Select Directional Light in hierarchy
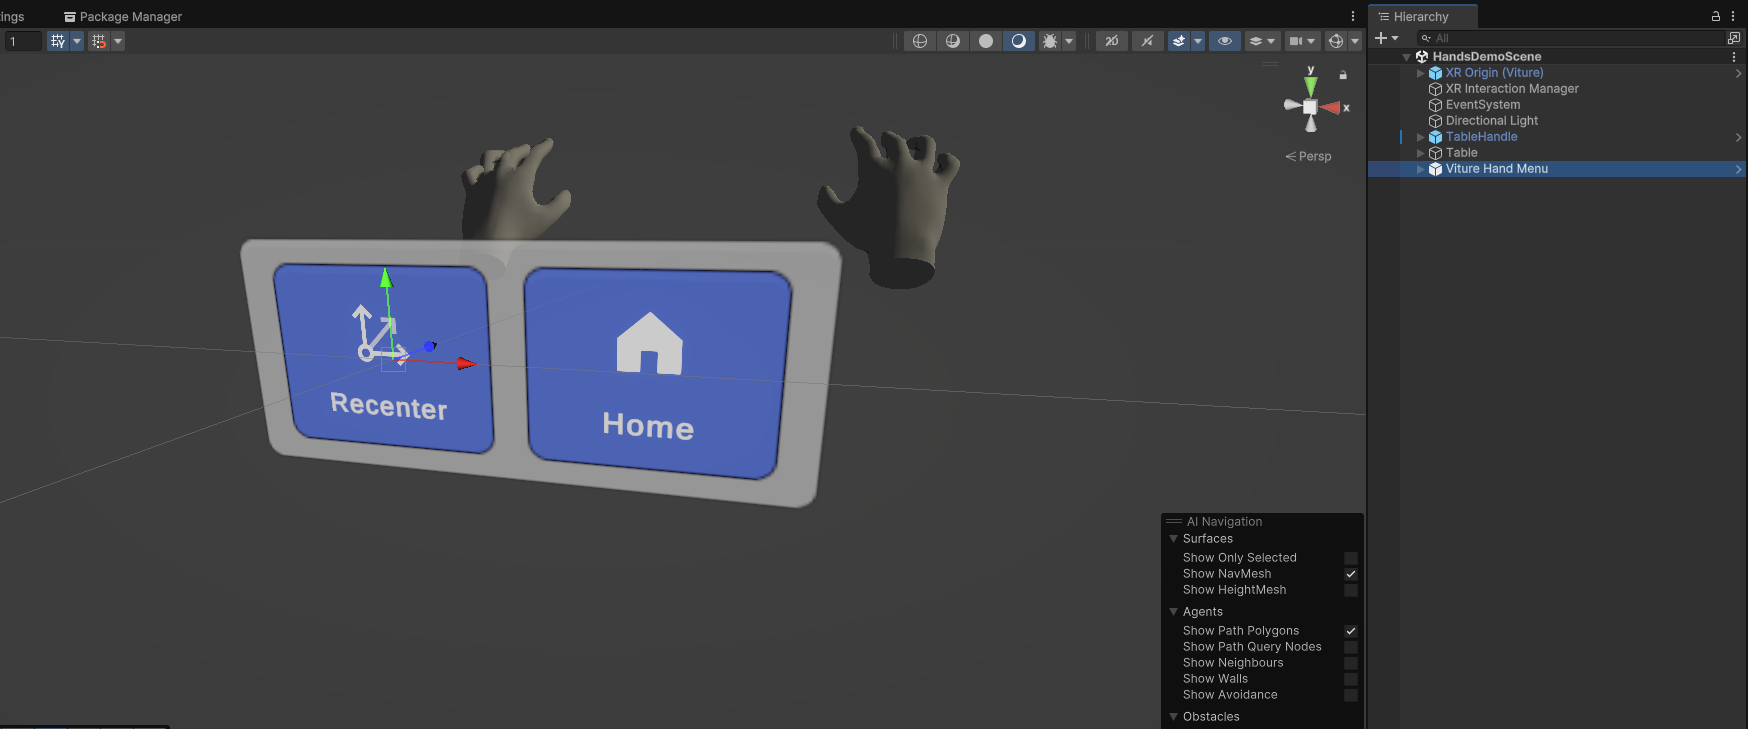This screenshot has width=1748, height=729. (x=1491, y=121)
